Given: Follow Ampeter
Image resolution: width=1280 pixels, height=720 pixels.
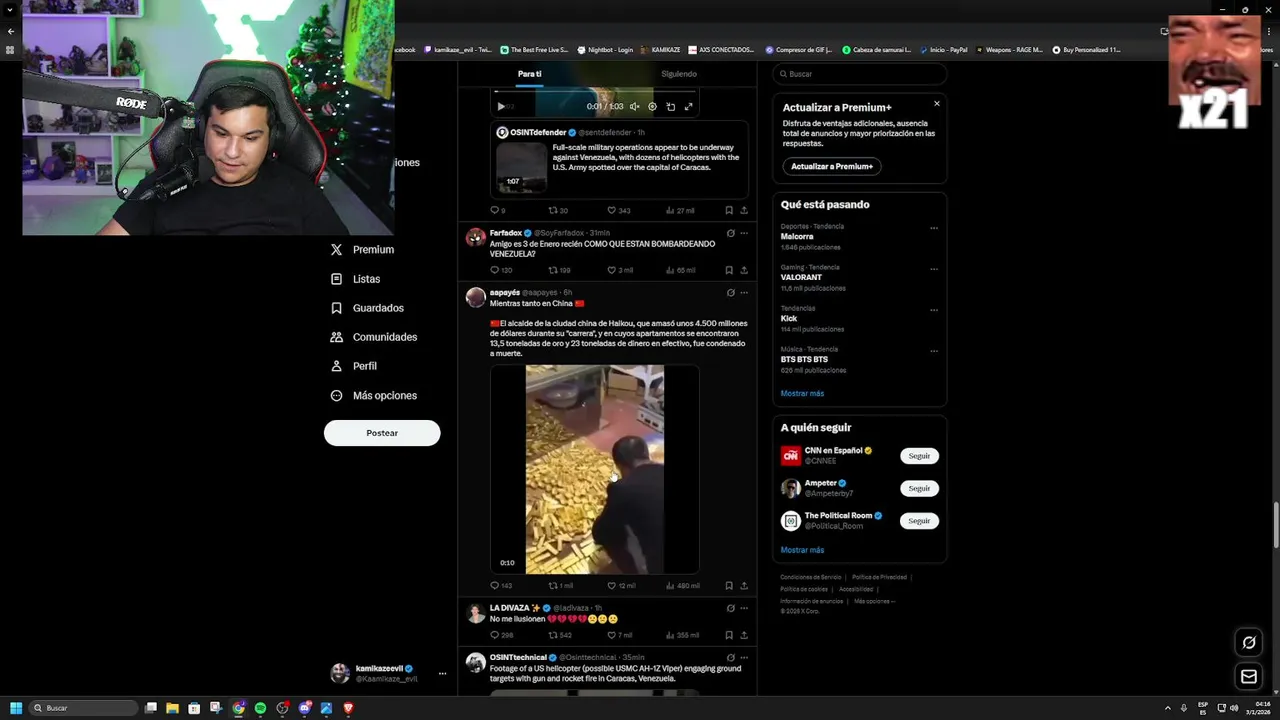Looking at the screenshot, I should [919, 488].
